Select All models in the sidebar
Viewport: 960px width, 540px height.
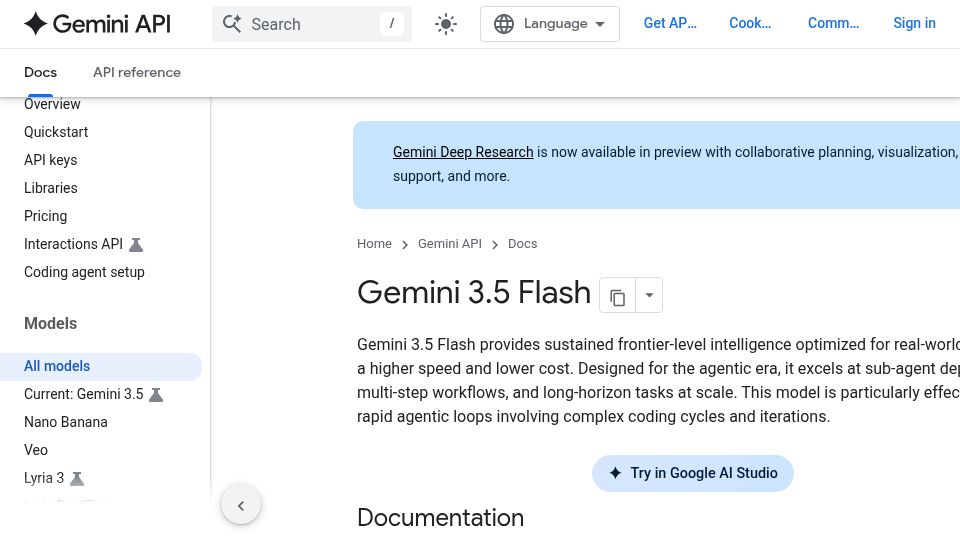point(100,366)
